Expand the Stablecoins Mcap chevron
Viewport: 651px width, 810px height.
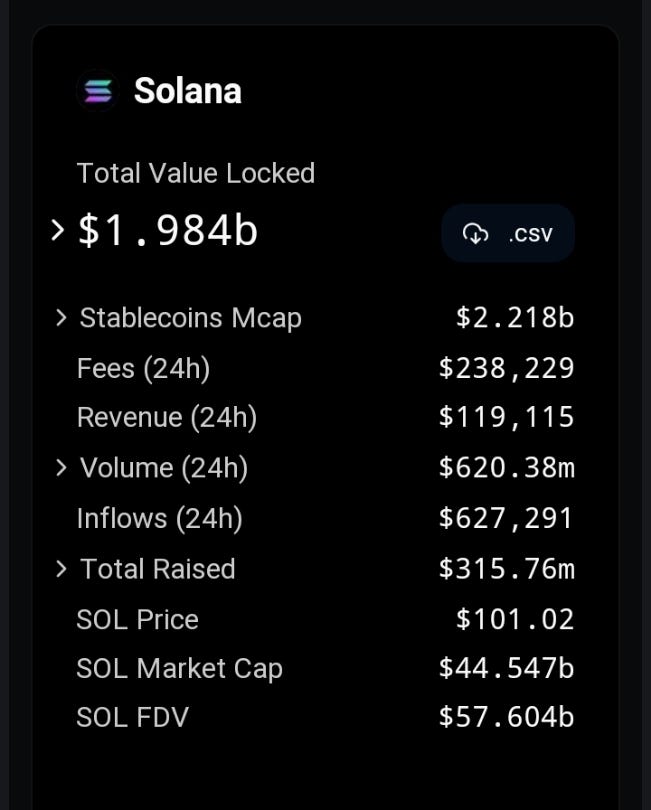[x=61, y=318]
